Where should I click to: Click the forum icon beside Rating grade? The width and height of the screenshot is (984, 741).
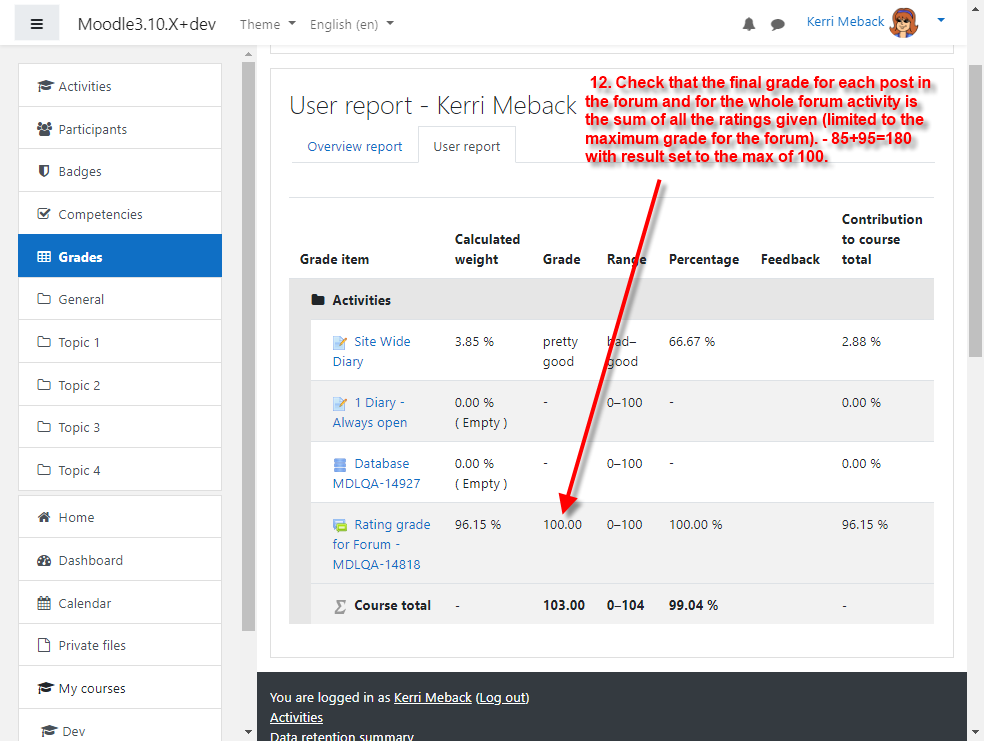click(x=340, y=525)
